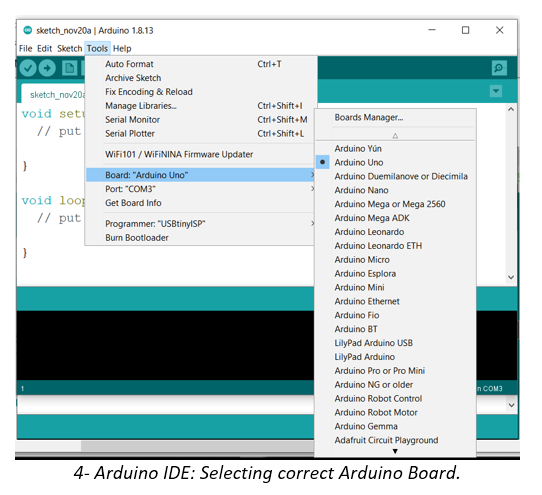This screenshot has height=495, width=542.
Task: Open the File menu
Action: (26, 48)
